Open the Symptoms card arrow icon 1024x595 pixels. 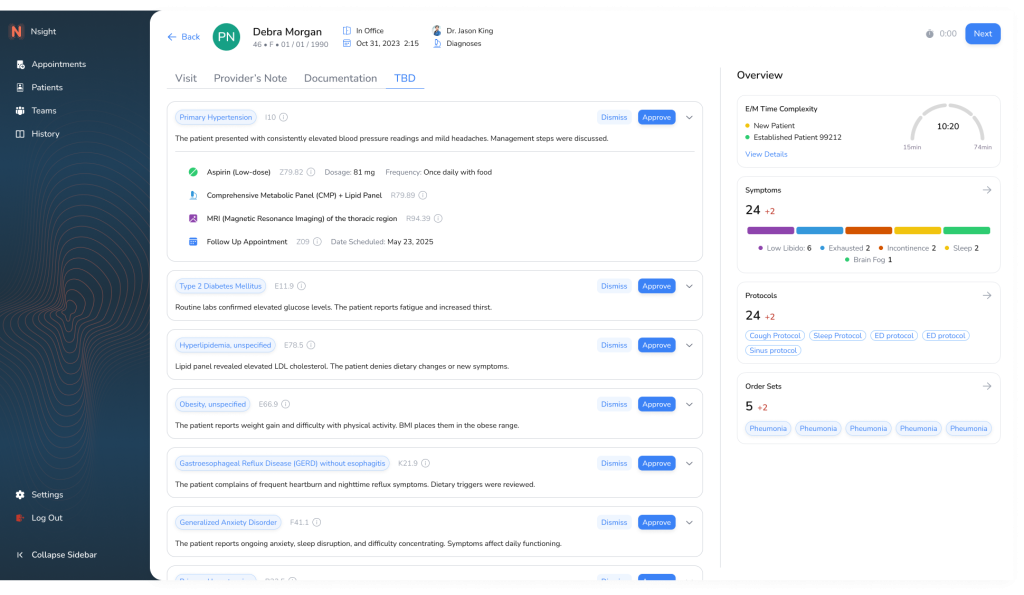pyautogui.click(x=986, y=190)
